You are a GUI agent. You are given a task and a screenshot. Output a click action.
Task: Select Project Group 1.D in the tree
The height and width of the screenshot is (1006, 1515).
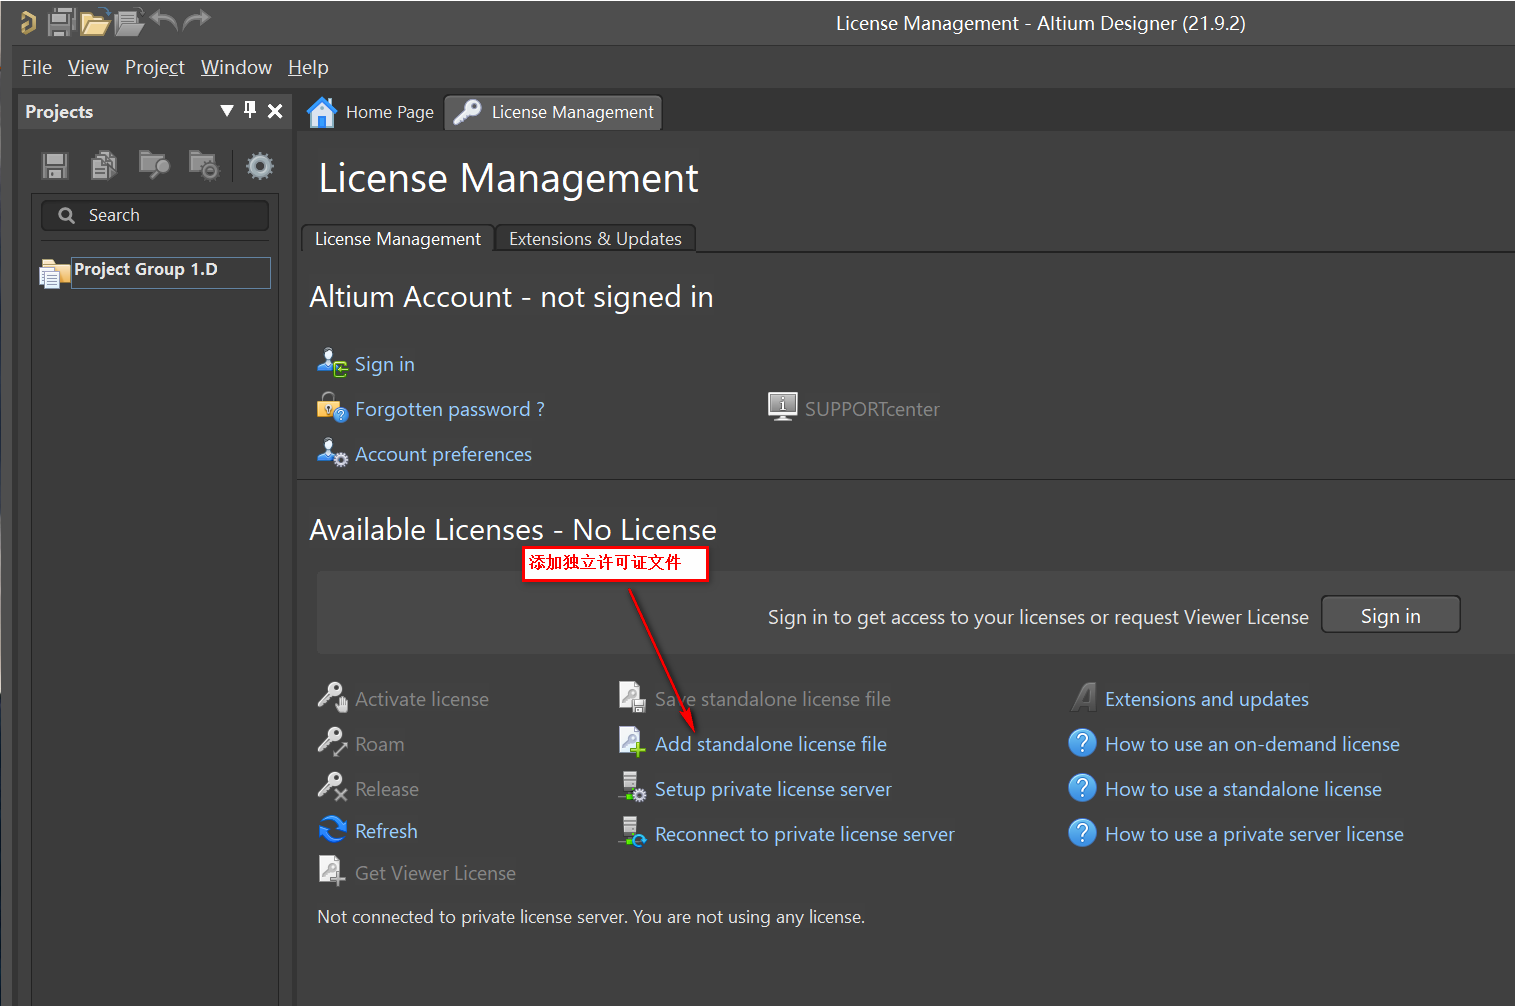click(170, 272)
